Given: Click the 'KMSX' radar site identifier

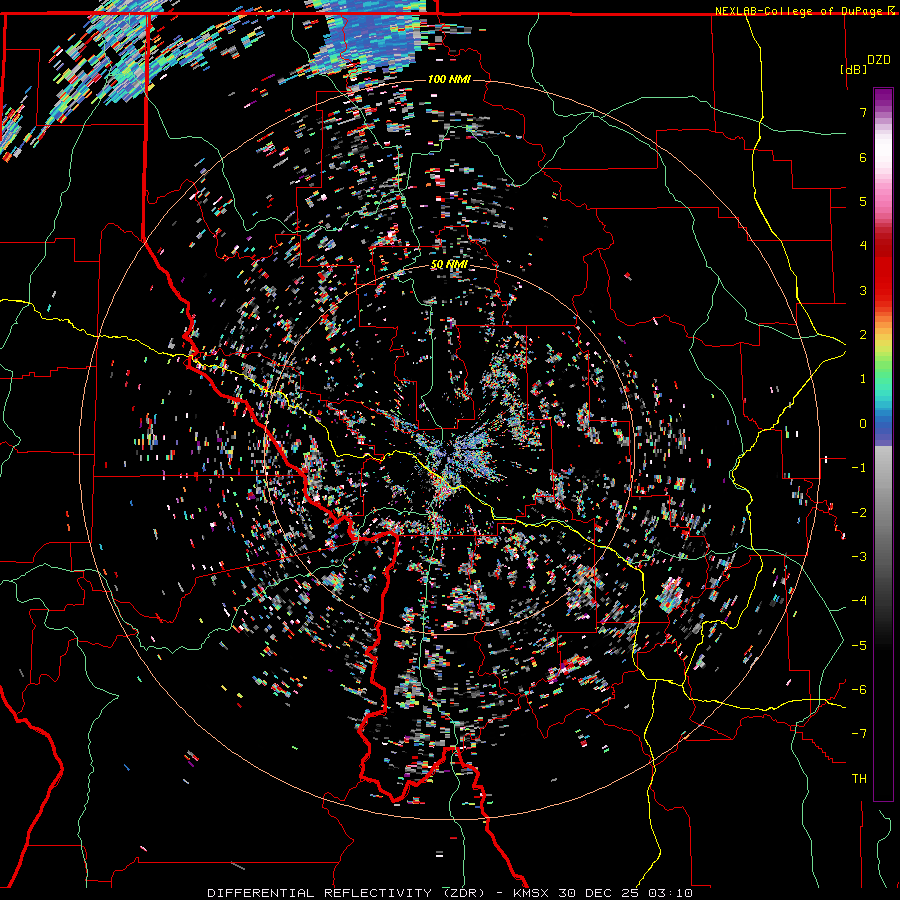Looking at the screenshot, I should 532,893.
